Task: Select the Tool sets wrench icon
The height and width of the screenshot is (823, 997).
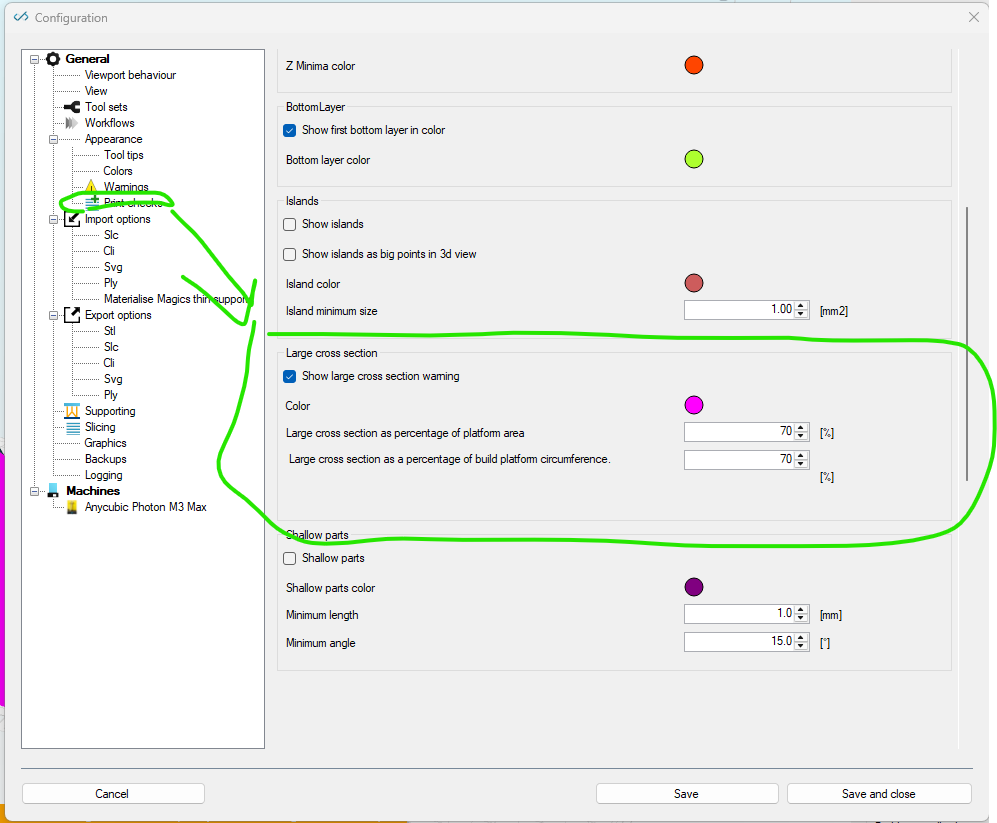Action: pyautogui.click(x=71, y=107)
